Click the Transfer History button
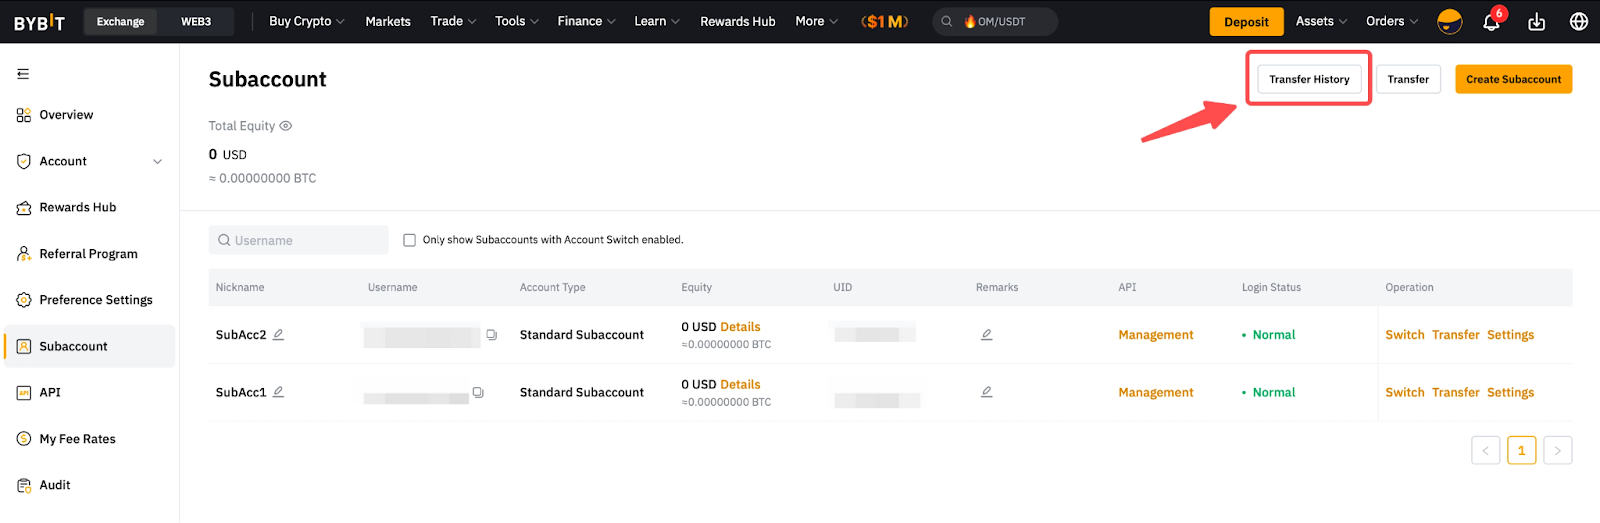This screenshot has height=523, width=1600. pyautogui.click(x=1309, y=79)
